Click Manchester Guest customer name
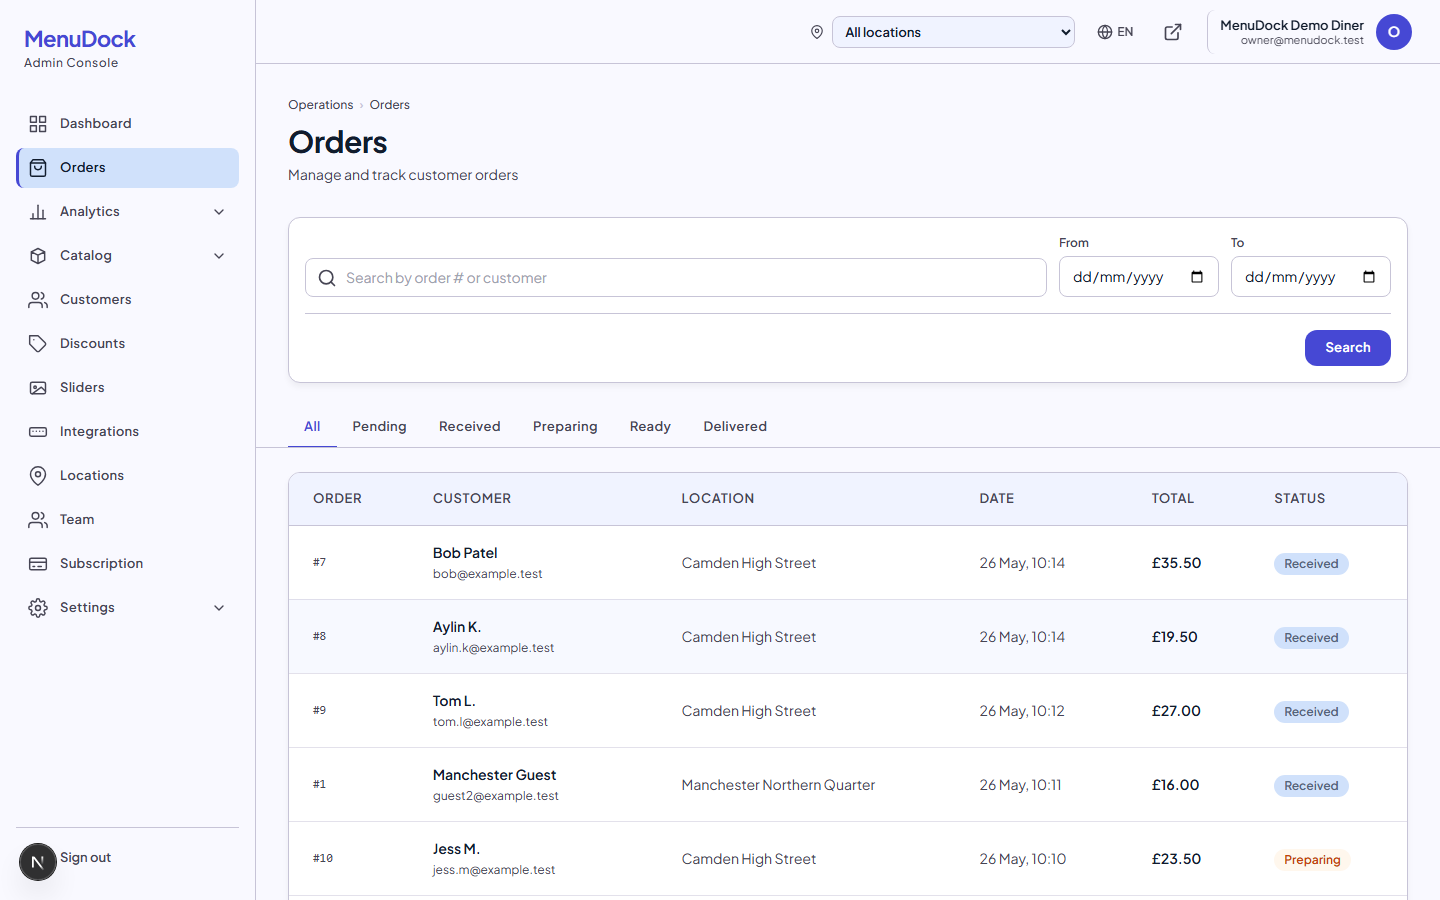The image size is (1440, 900). coord(494,775)
